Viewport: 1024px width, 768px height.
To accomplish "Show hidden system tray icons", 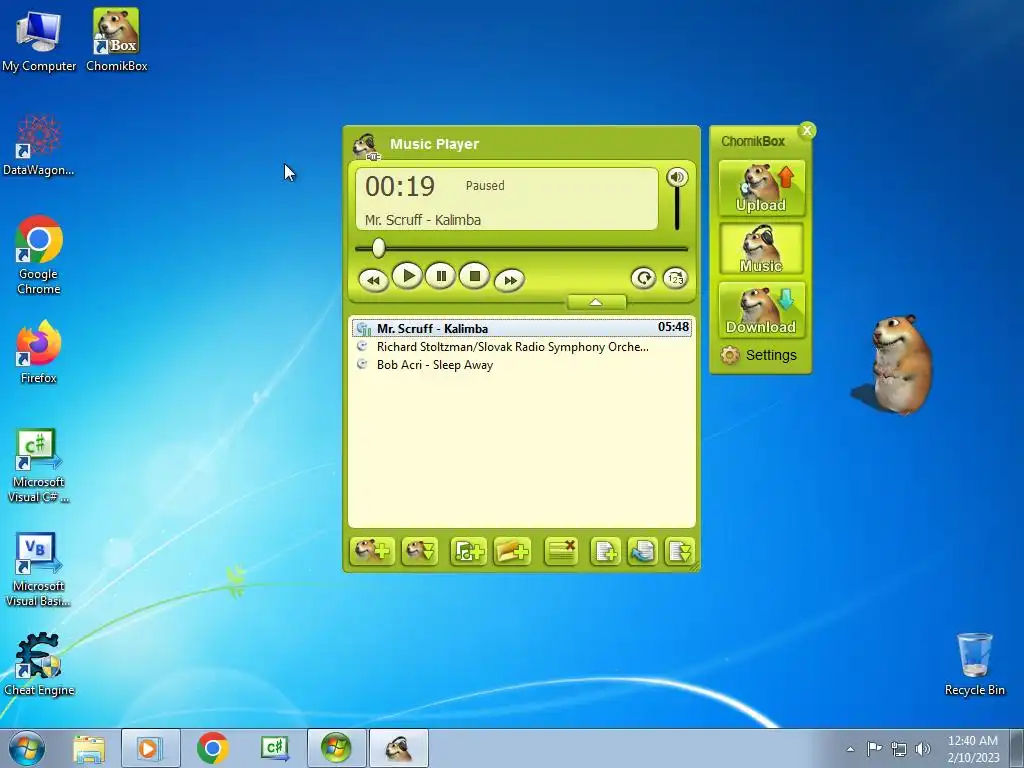I will (x=850, y=749).
